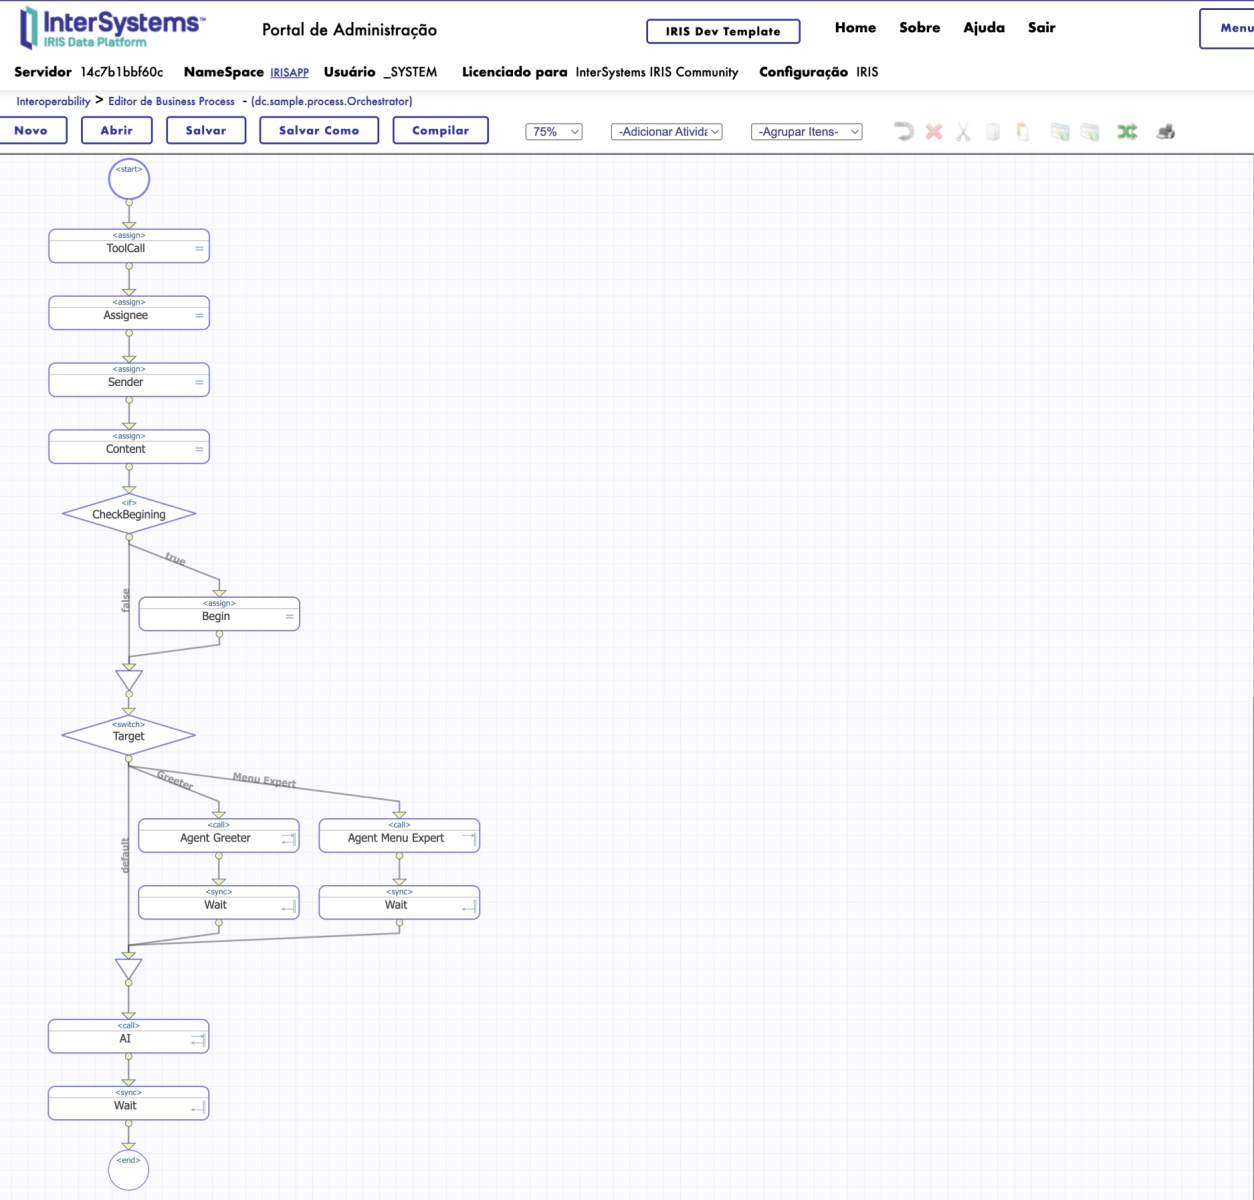Open the 75% zoom dropdown

point(554,132)
